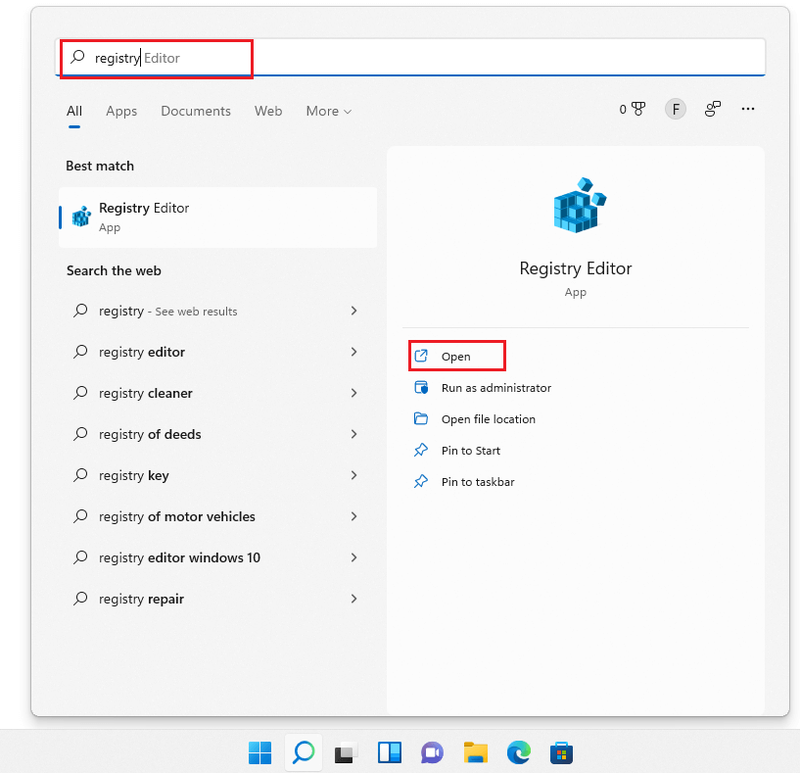Click the pin icon beside Pin to Start
Screen dimensions: 800x773
[421, 450]
